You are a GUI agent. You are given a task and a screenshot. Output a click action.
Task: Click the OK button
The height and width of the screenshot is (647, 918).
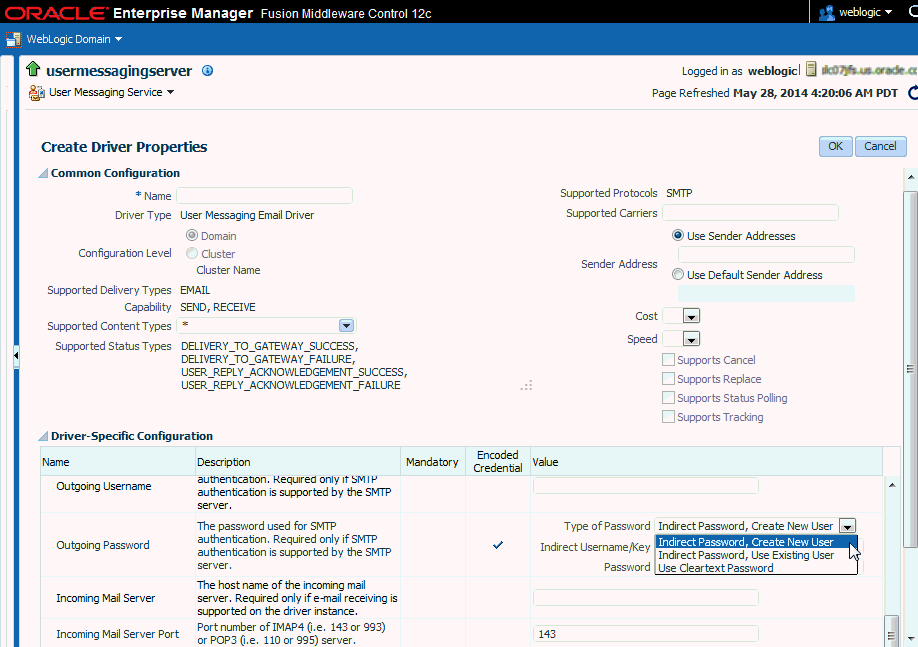[835, 146]
